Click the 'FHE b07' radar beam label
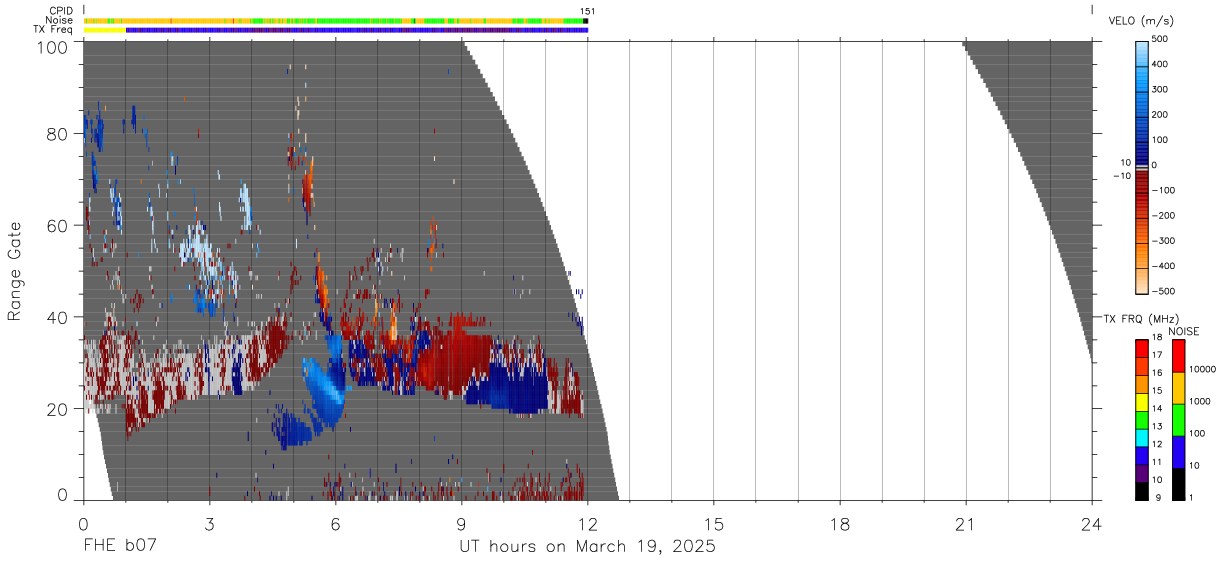Viewport: 1228px width, 567px height. pos(120,546)
